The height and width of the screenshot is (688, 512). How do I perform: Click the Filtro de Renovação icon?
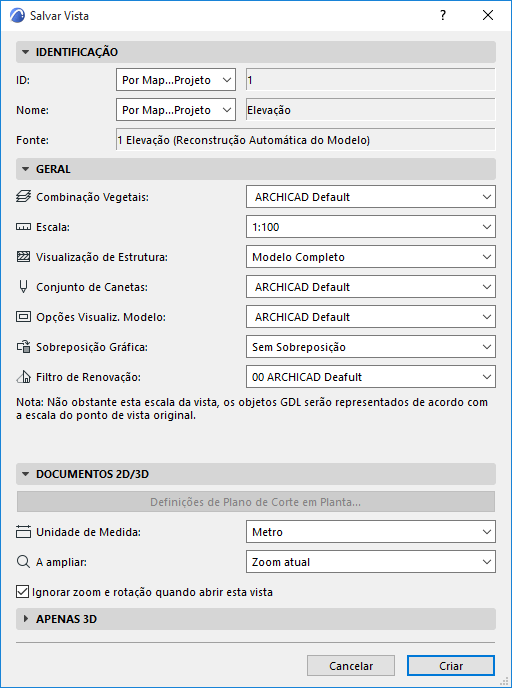(23, 376)
